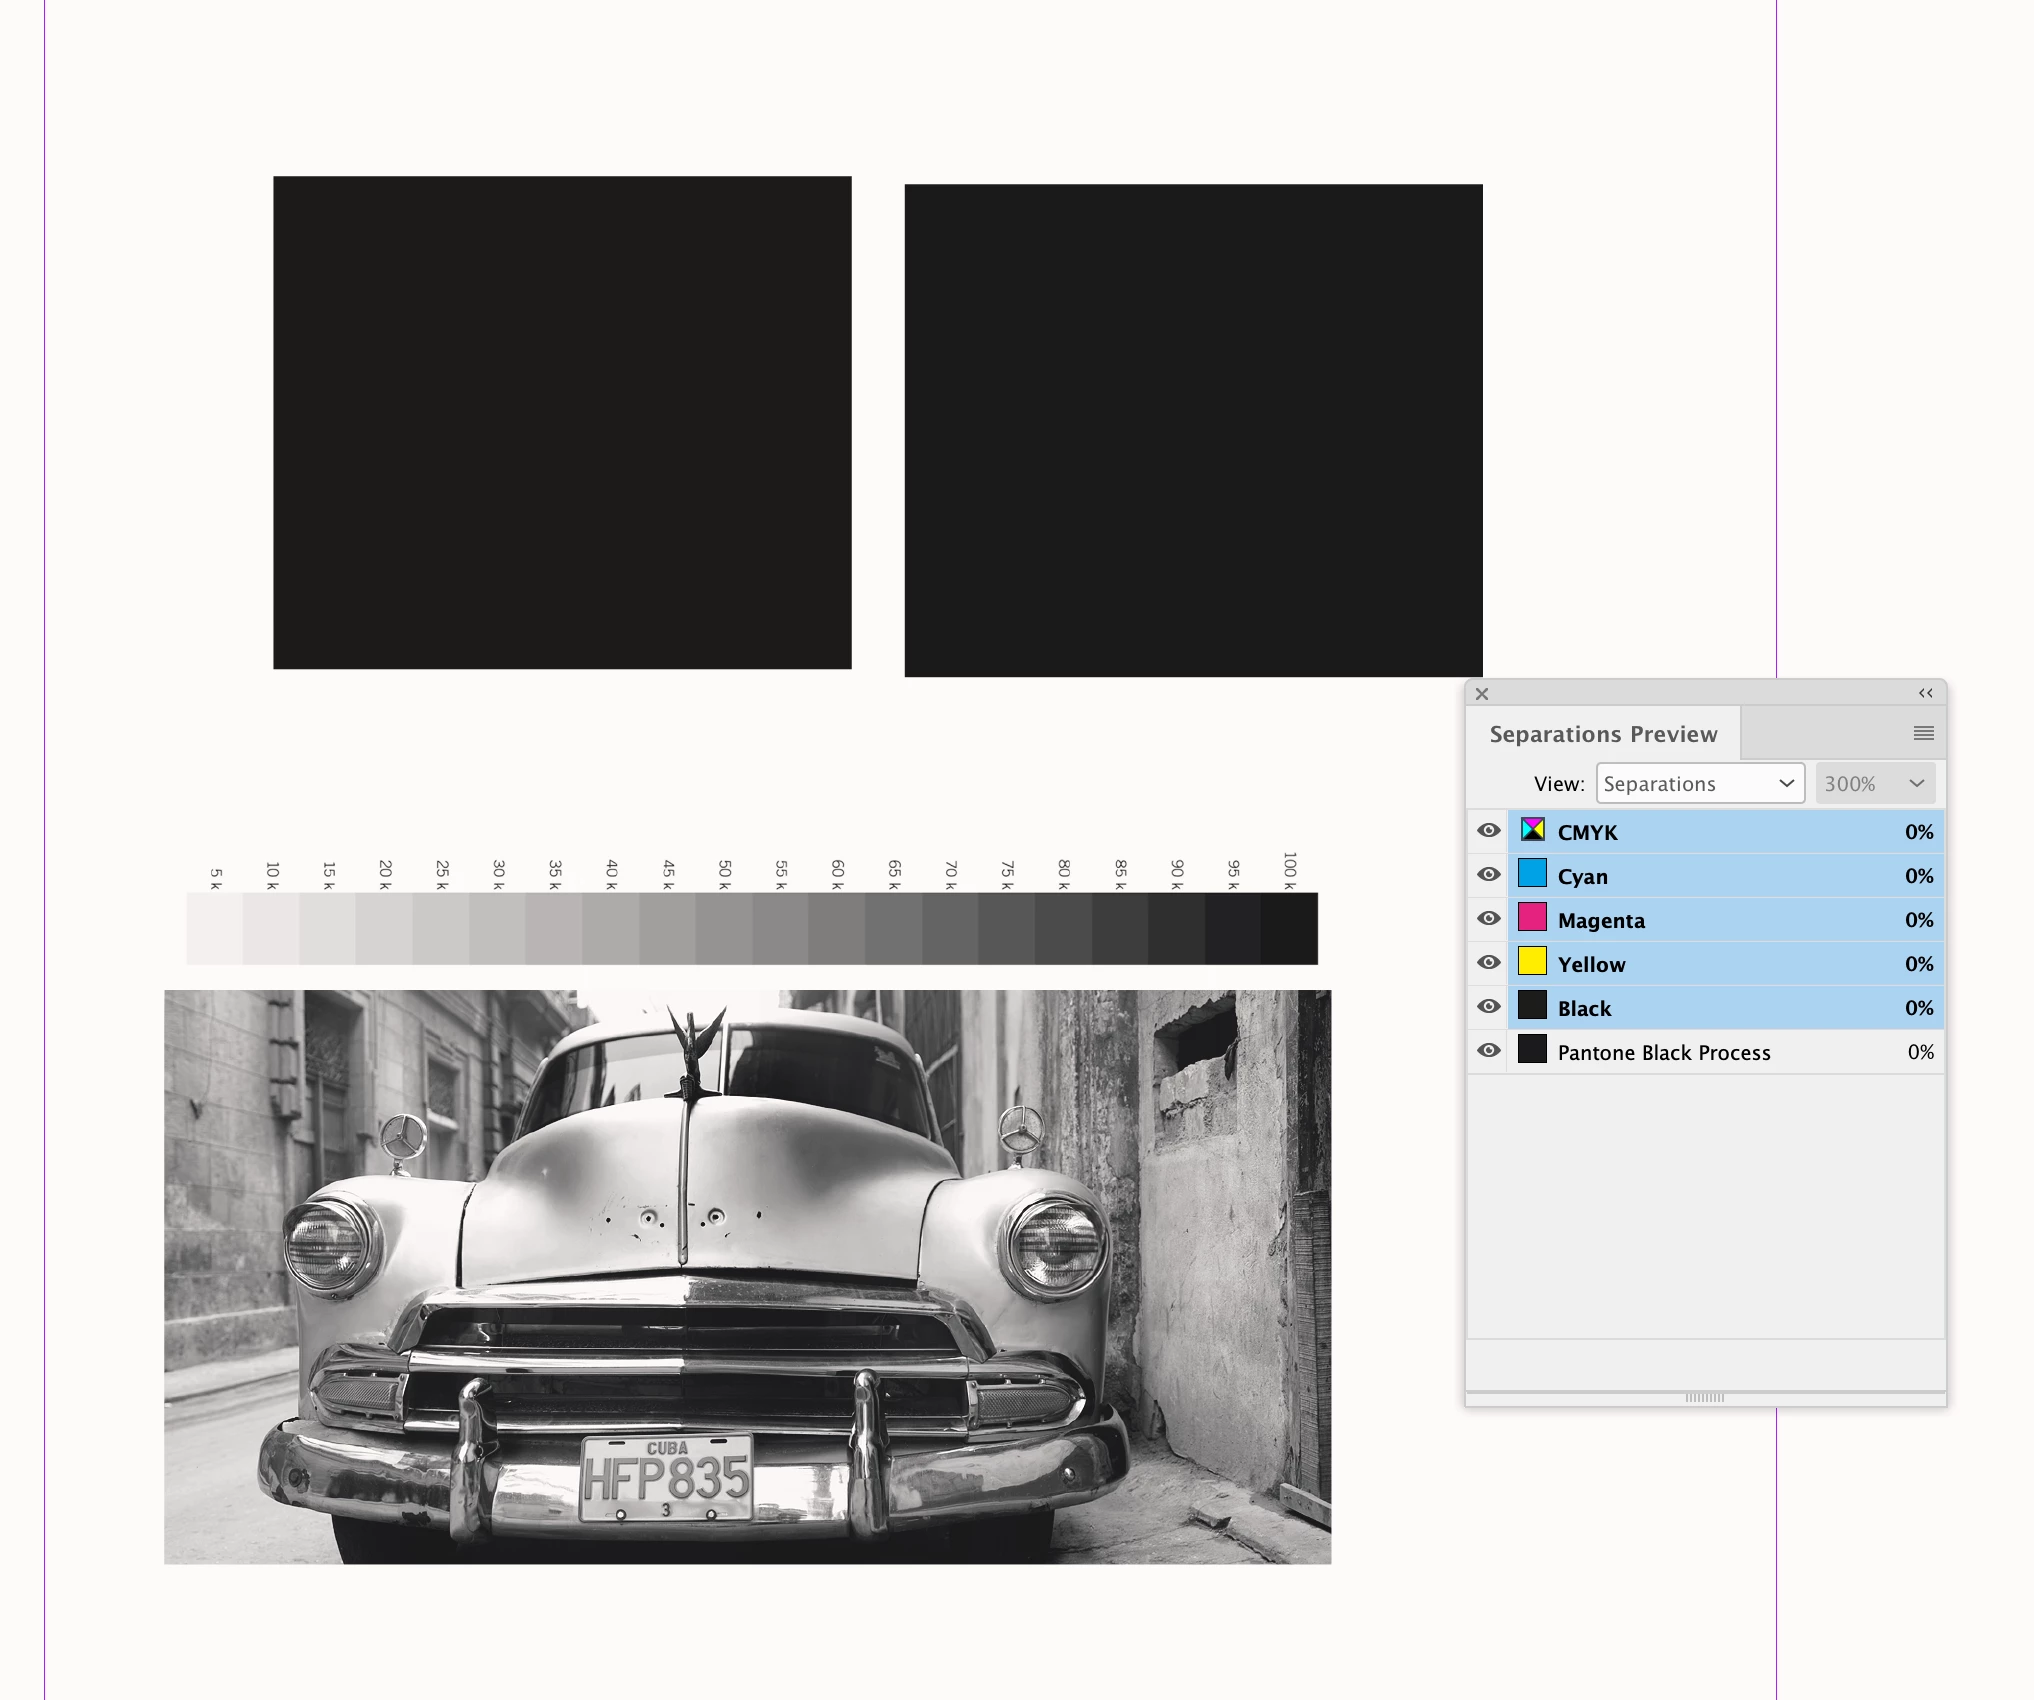Select the Cuba car photo
Image resolution: width=2034 pixels, height=1700 pixels.
[x=747, y=1277]
